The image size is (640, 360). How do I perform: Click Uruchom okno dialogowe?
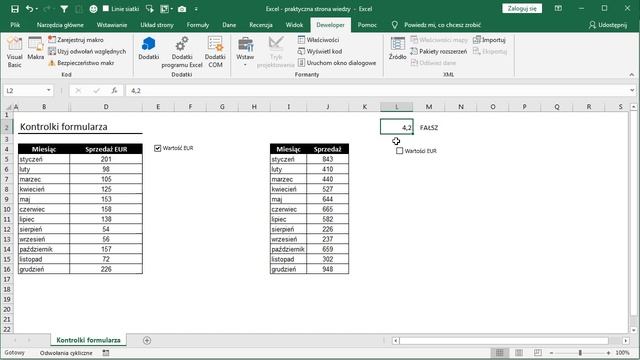click(x=337, y=63)
